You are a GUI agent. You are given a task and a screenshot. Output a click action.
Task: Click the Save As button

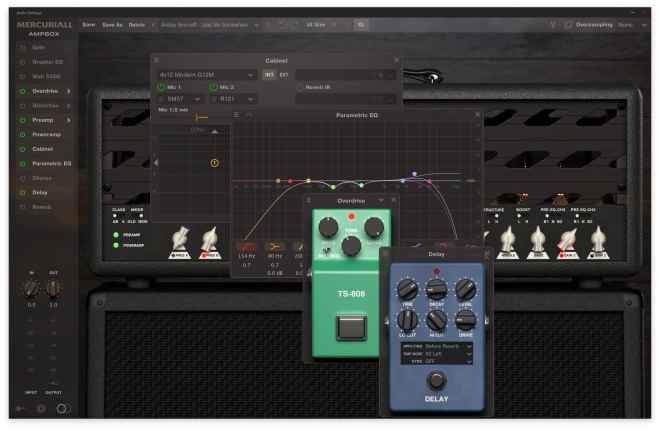pyautogui.click(x=112, y=25)
